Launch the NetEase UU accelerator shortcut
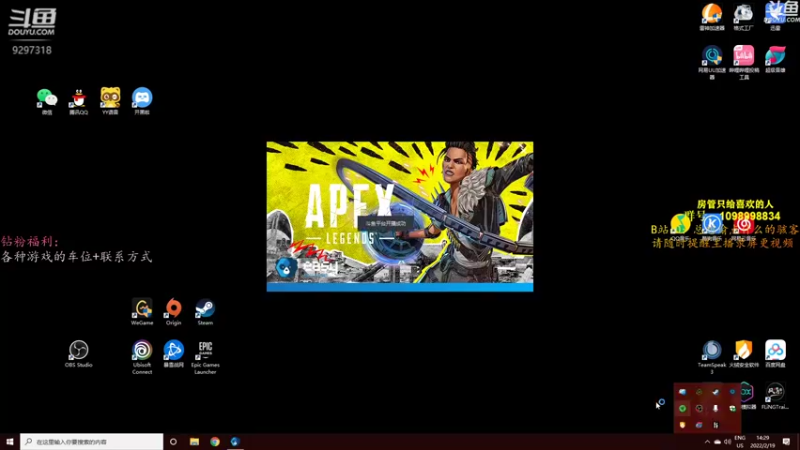The height and width of the screenshot is (450, 800). point(712,62)
